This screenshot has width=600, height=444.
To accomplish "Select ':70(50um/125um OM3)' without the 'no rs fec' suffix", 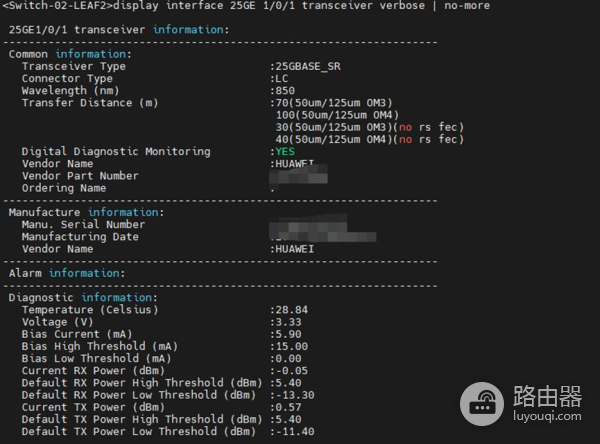I will [x=331, y=103].
